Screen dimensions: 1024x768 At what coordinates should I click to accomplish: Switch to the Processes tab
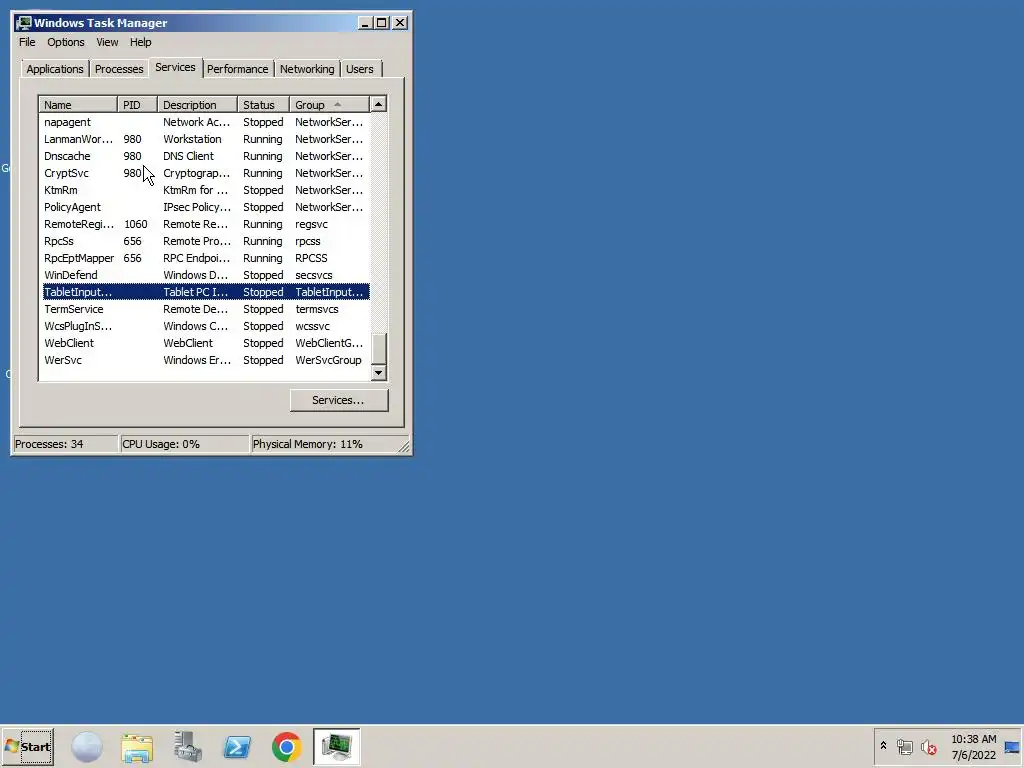(x=119, y=69)
